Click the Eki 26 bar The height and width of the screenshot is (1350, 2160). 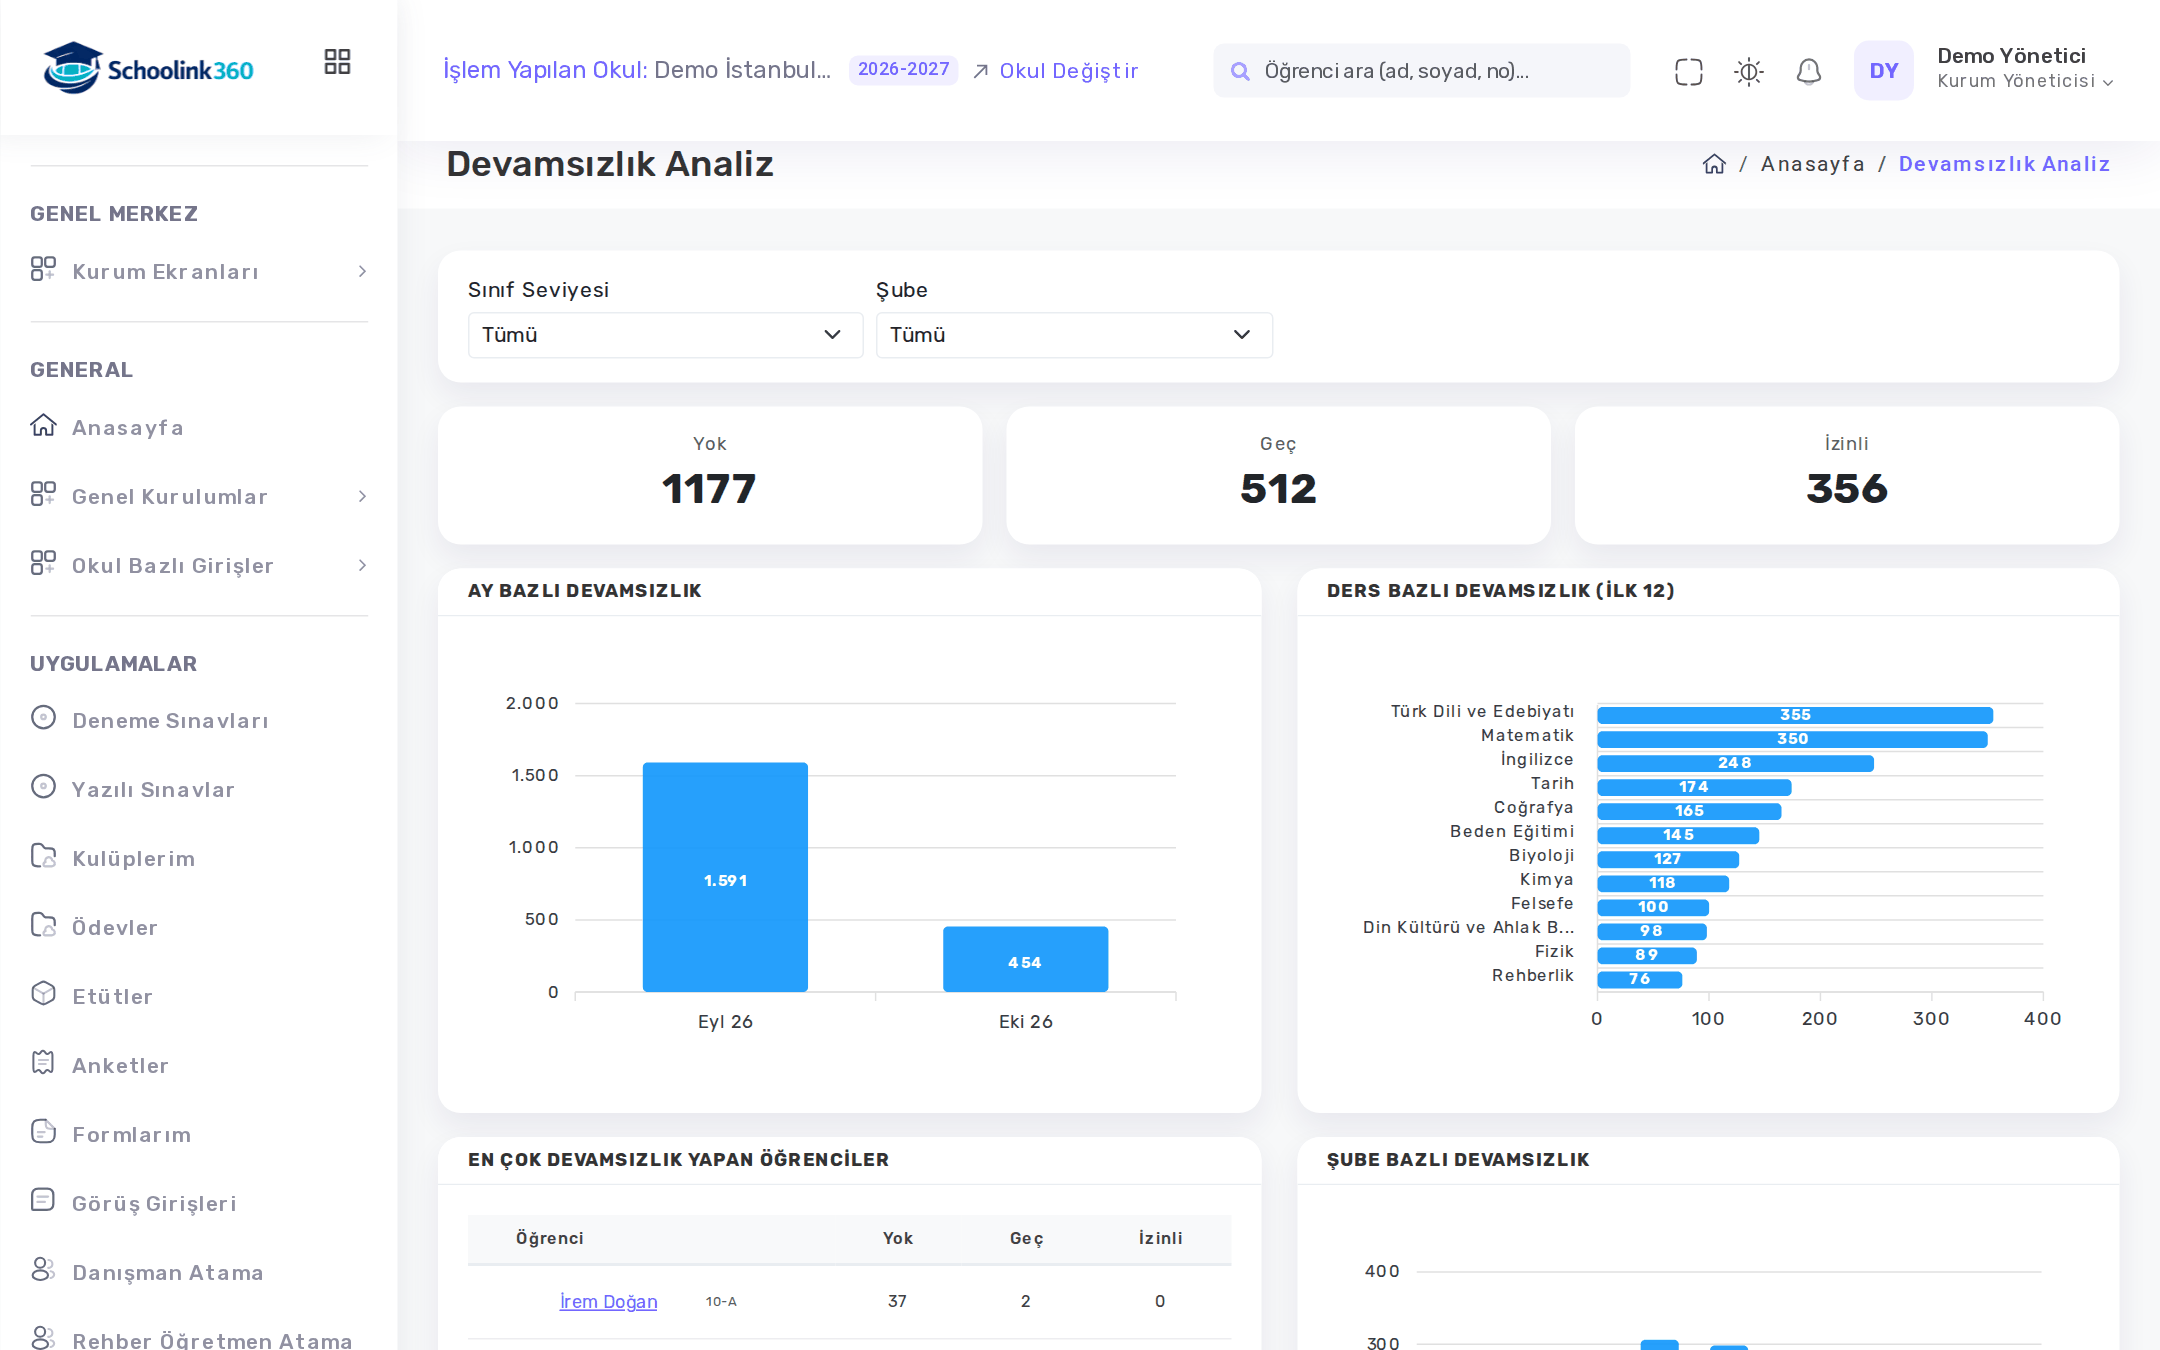coord(1025,959)
